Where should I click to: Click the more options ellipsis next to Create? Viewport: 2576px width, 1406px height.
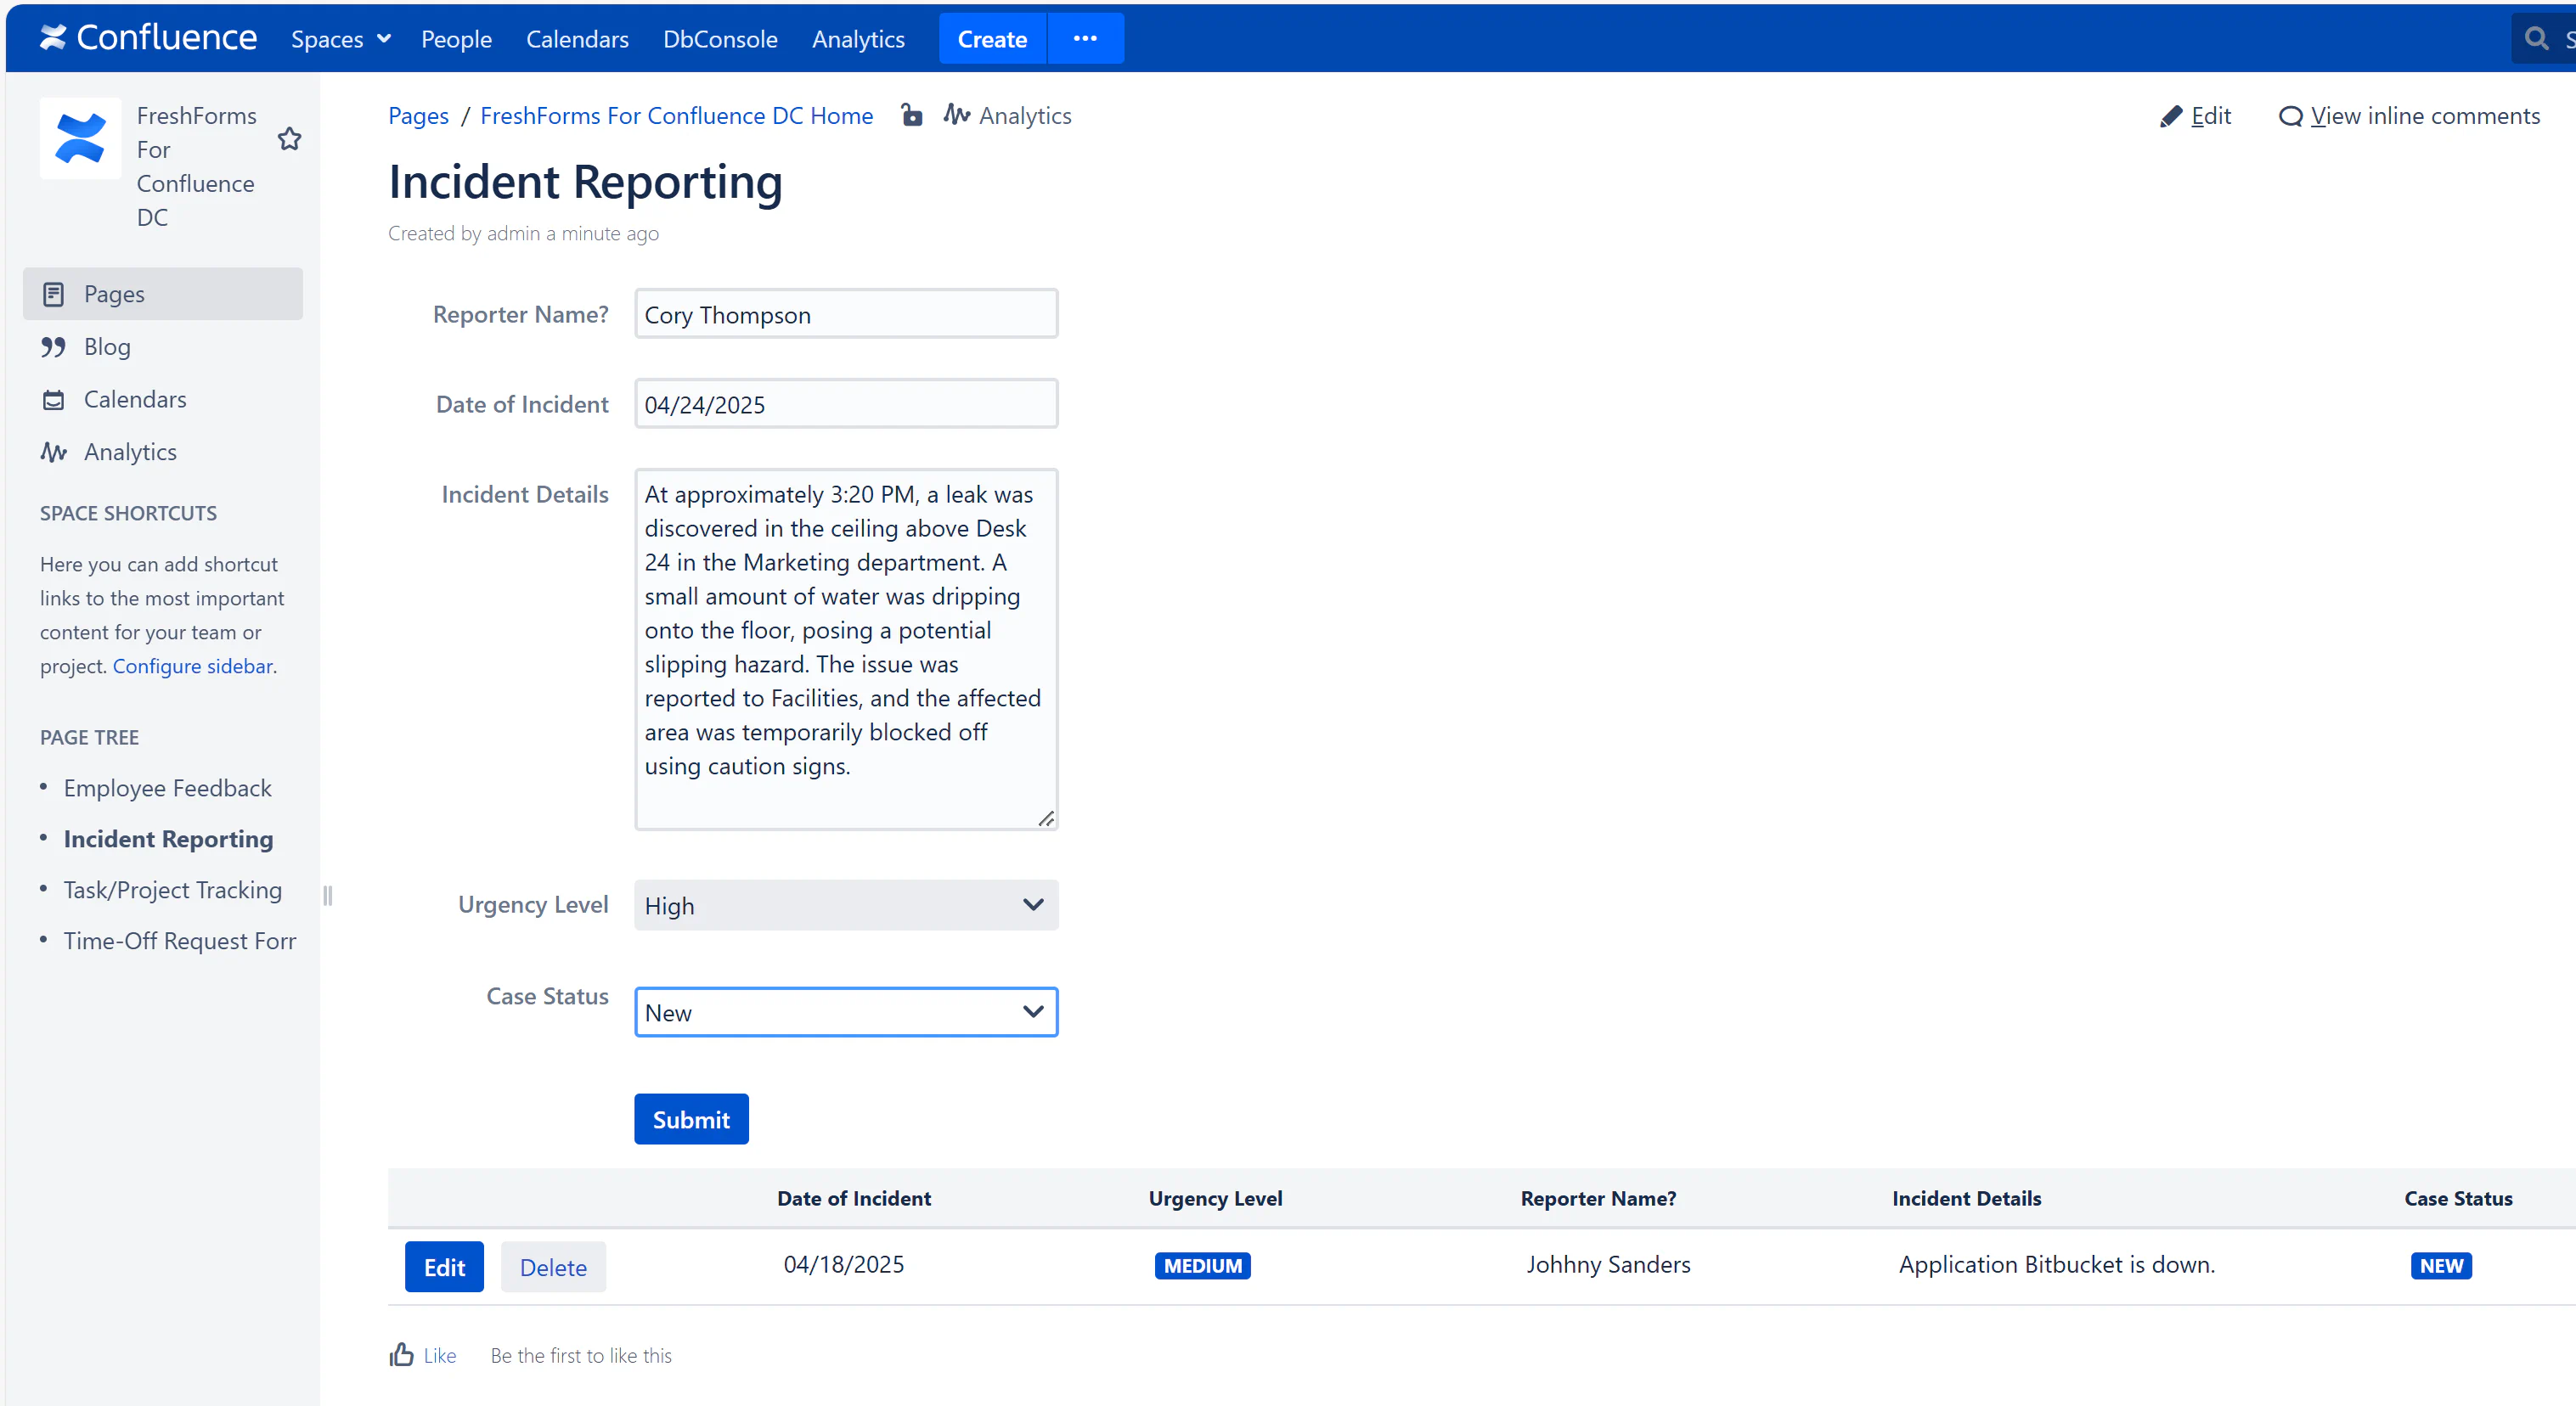1085,39
